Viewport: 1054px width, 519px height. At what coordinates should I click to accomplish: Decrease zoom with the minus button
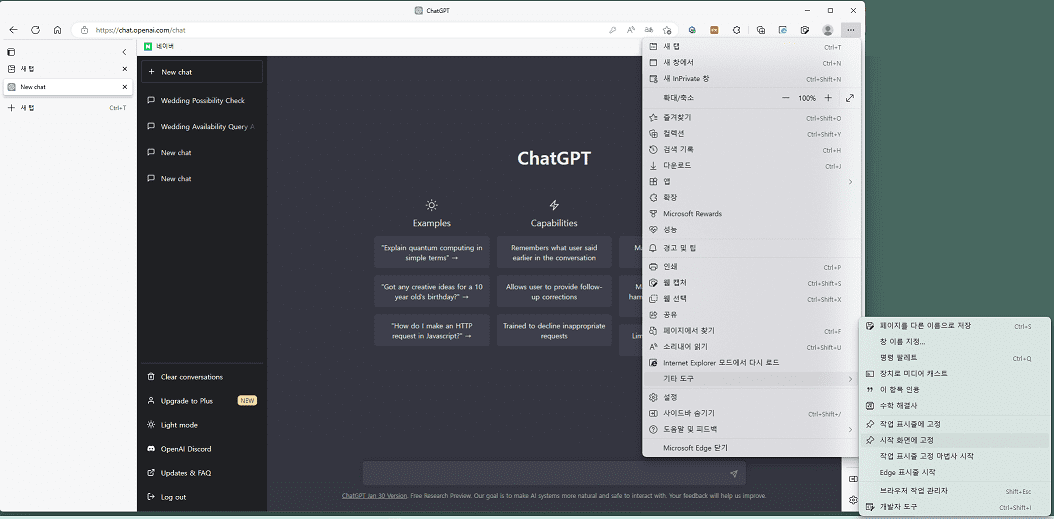pyautogui.click(x=786, y=98)
